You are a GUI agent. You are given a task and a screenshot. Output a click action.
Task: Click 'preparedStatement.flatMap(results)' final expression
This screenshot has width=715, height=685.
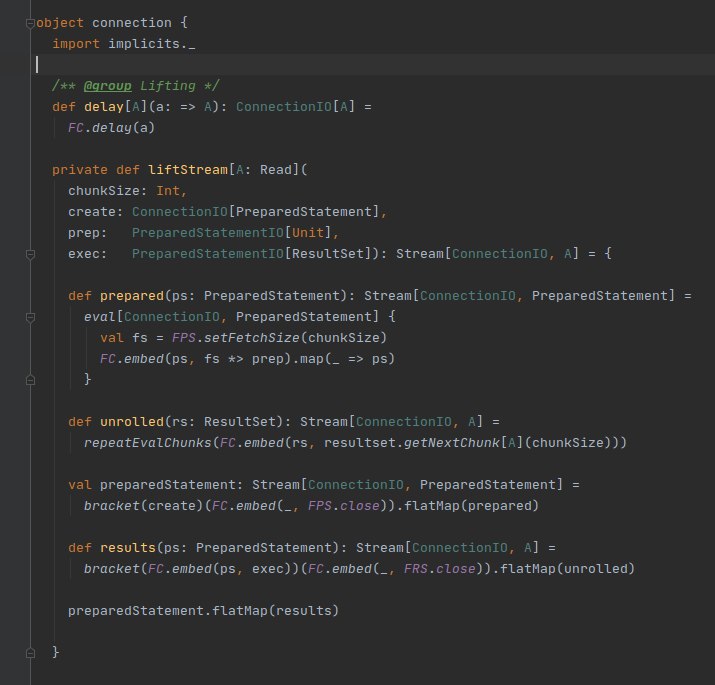tap(204, 610)
